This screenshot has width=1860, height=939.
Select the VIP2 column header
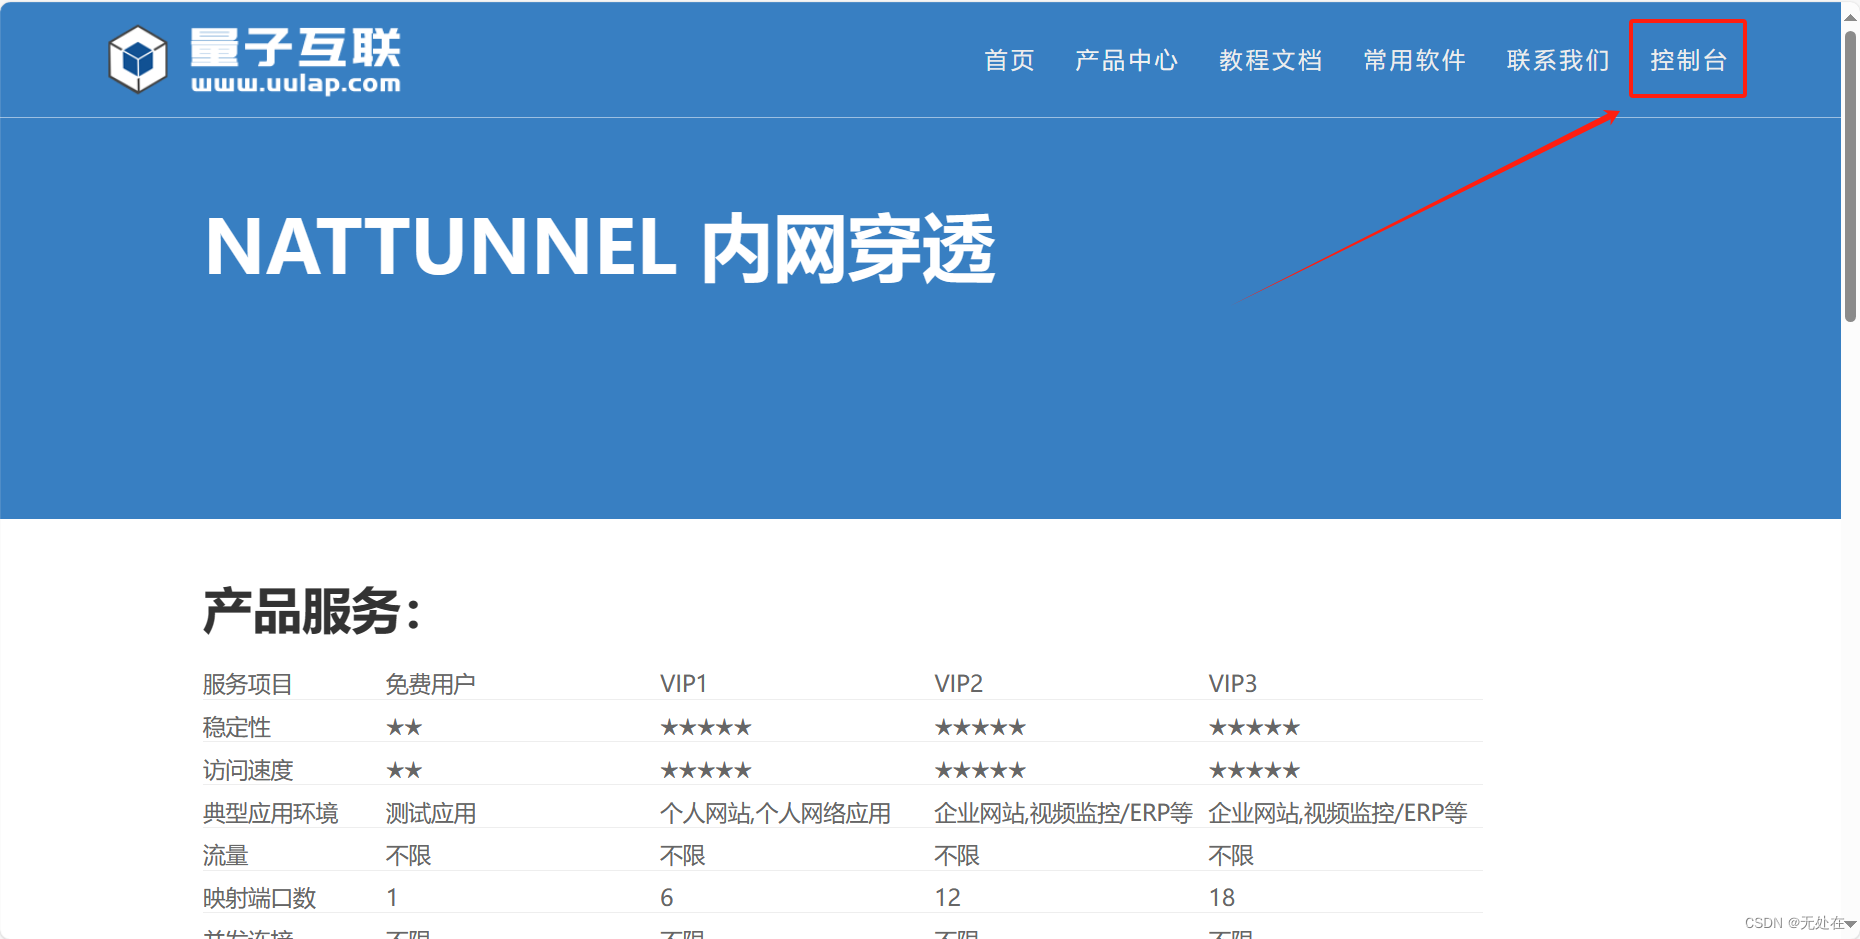coord(958,684)
